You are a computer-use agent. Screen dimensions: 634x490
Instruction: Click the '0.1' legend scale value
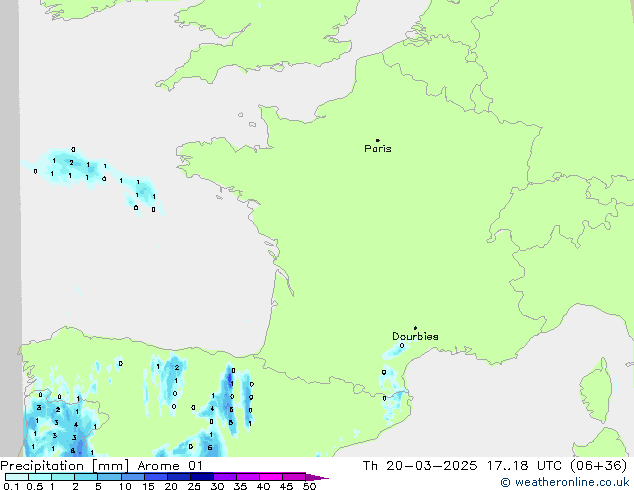pyautogui.click(x=11, y=486)
